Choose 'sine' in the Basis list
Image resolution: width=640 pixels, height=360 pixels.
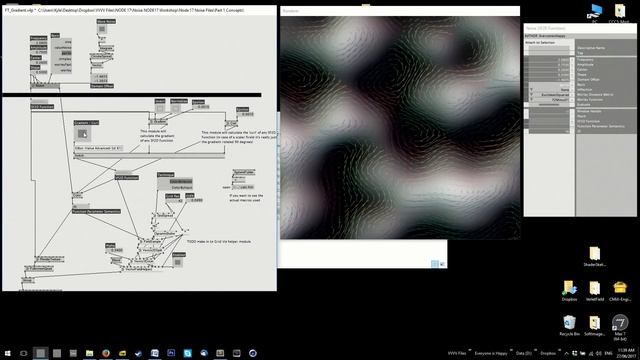click(x=68, y=42)
